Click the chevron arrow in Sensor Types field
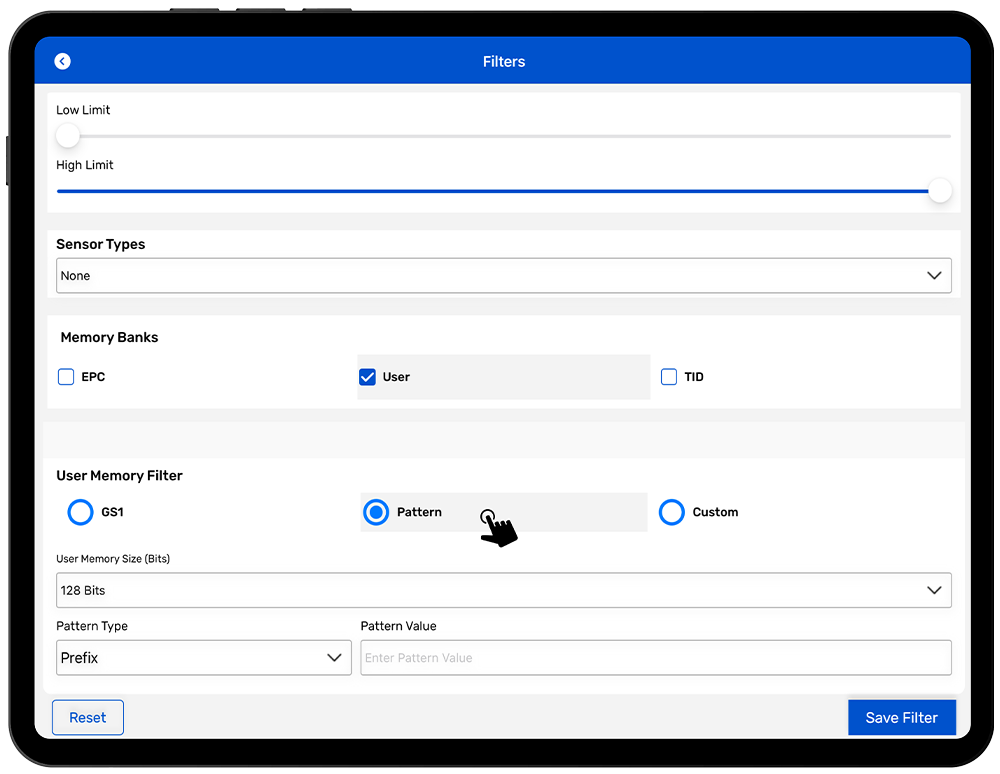 point(934,276)
